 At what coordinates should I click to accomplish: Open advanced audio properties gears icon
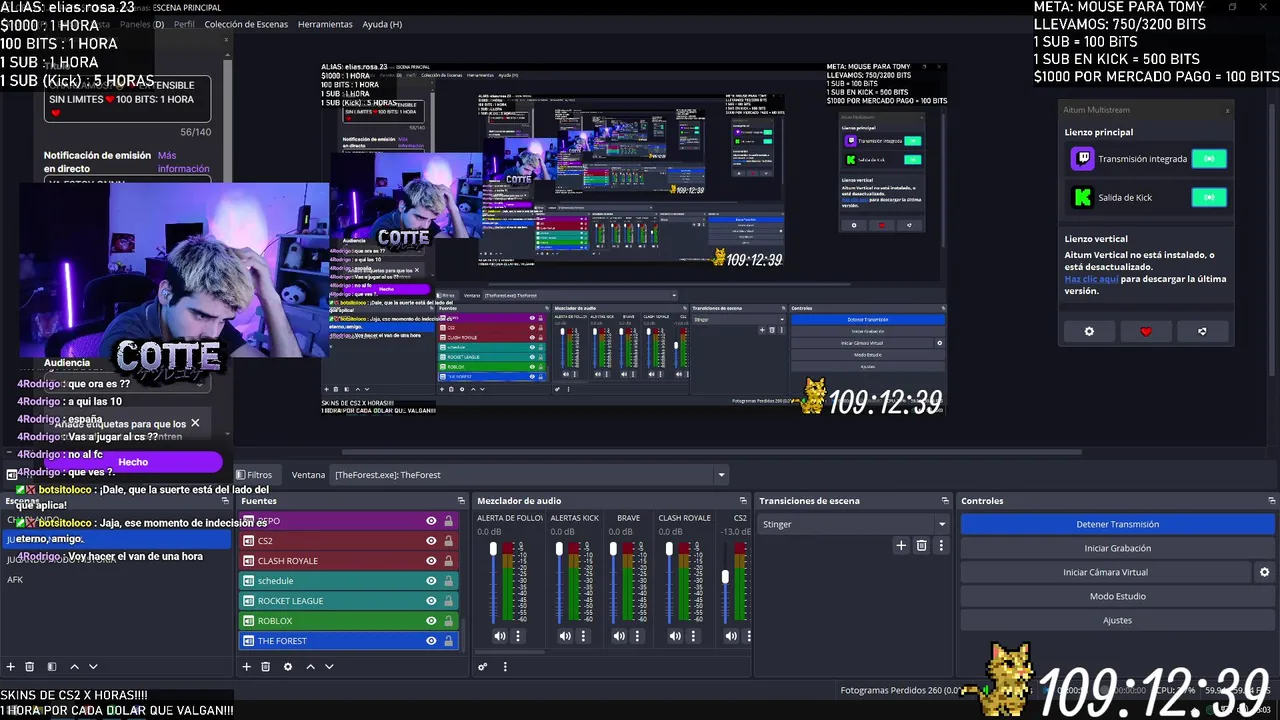click(482, 667)
